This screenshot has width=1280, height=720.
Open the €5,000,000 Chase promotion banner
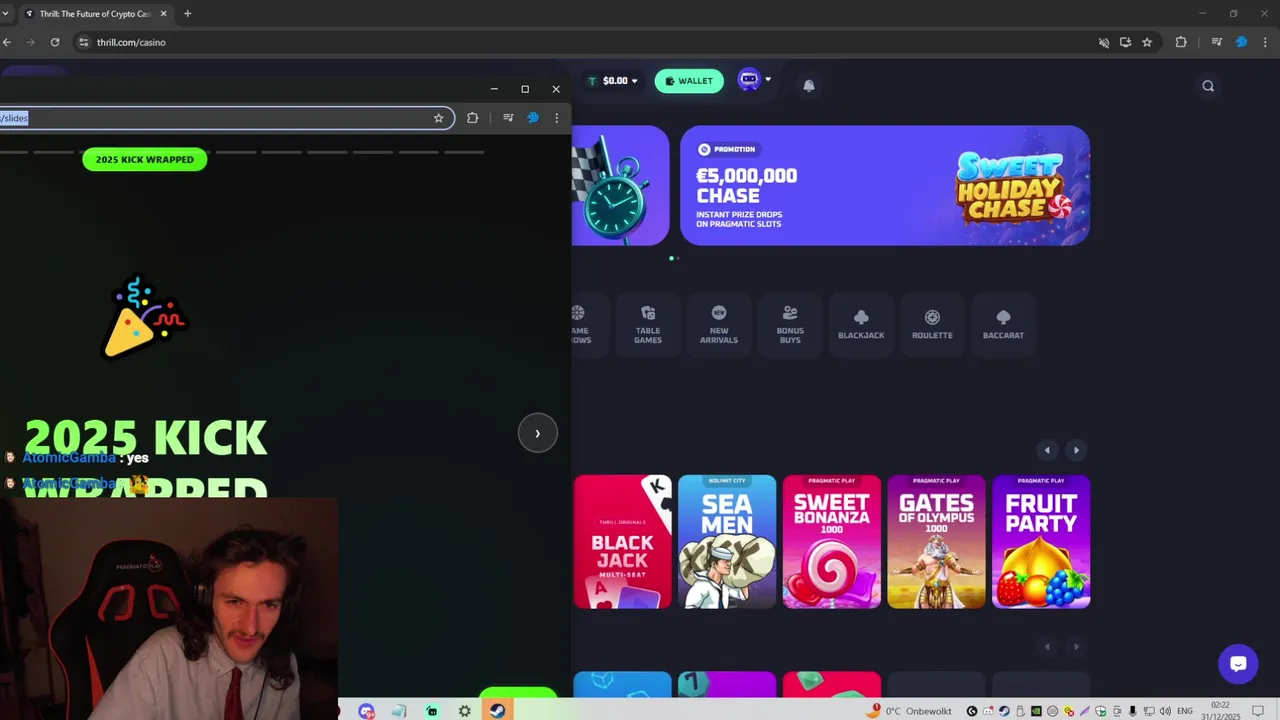click(885, 185)
